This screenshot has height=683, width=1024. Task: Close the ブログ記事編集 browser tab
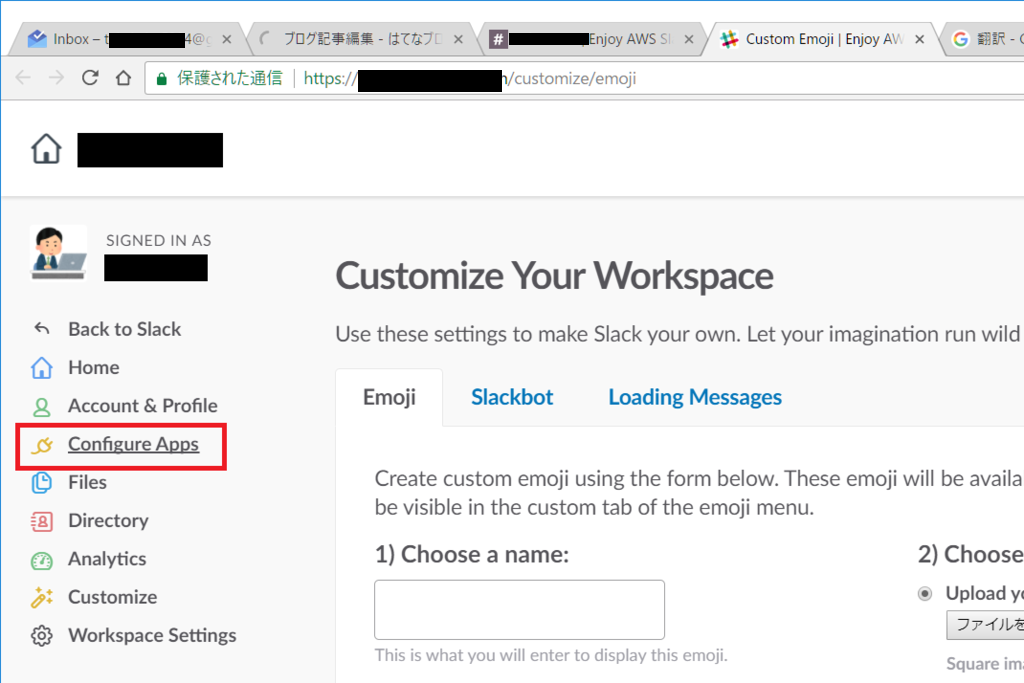[458, 40]
